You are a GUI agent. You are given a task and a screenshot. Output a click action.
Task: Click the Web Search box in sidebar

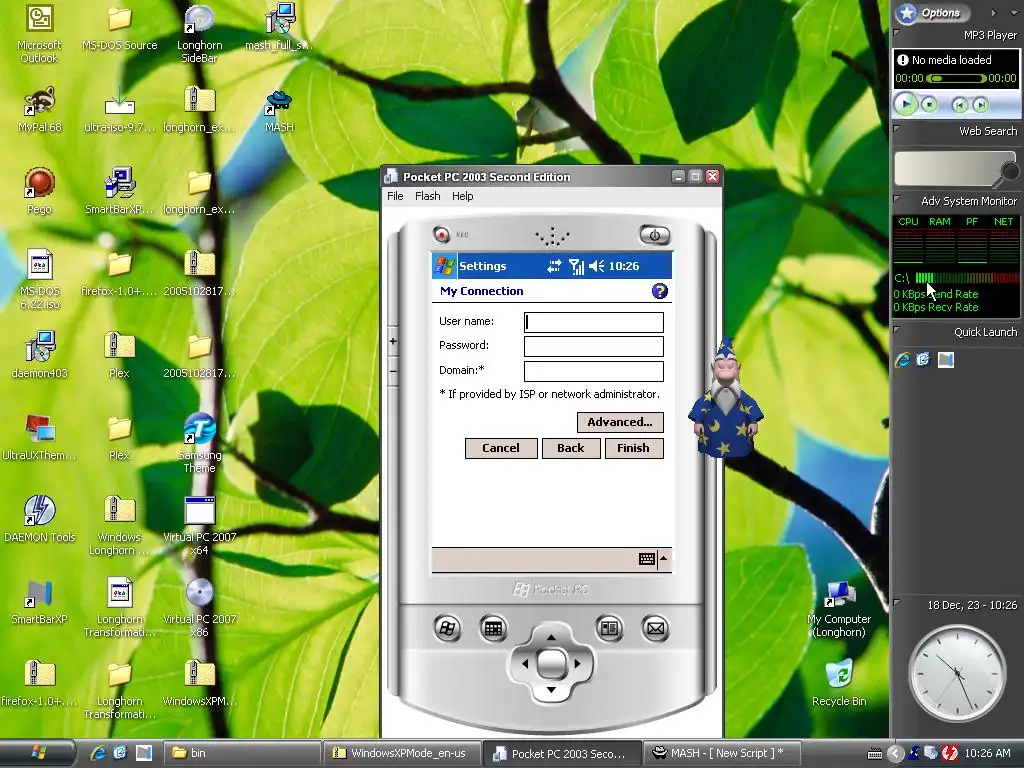947,168
